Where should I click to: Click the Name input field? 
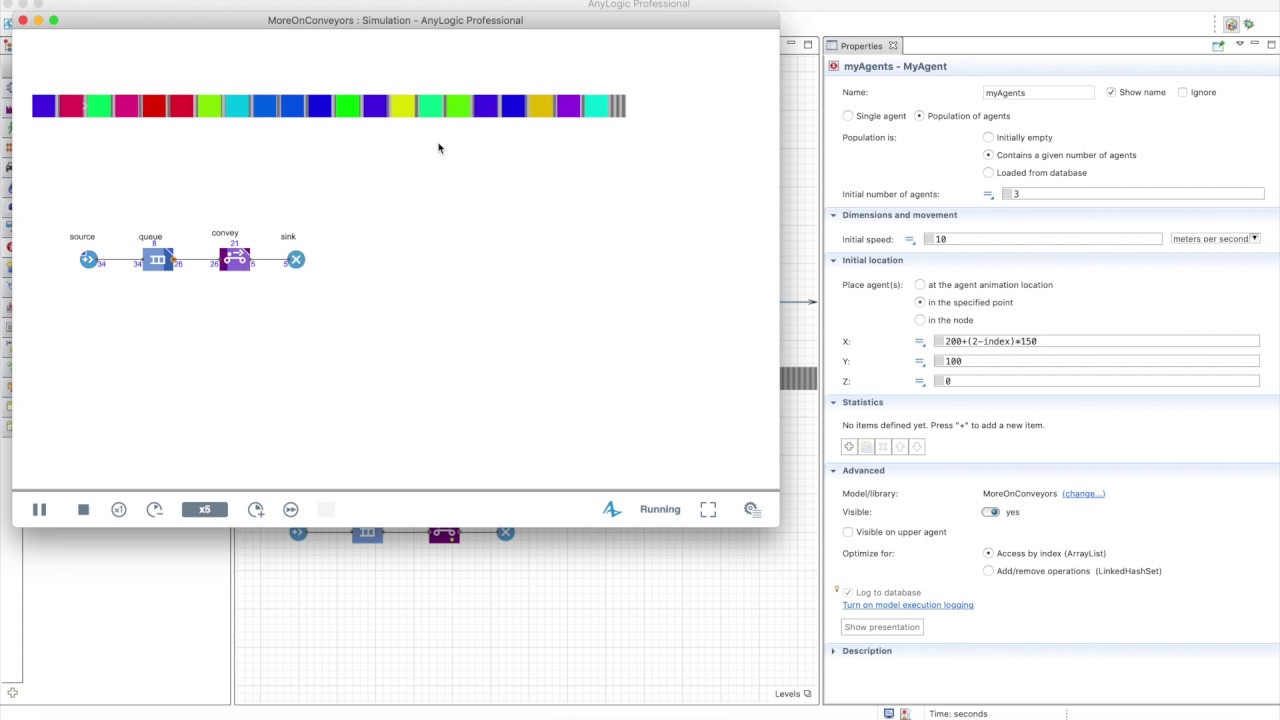[x=1039, y=93]
